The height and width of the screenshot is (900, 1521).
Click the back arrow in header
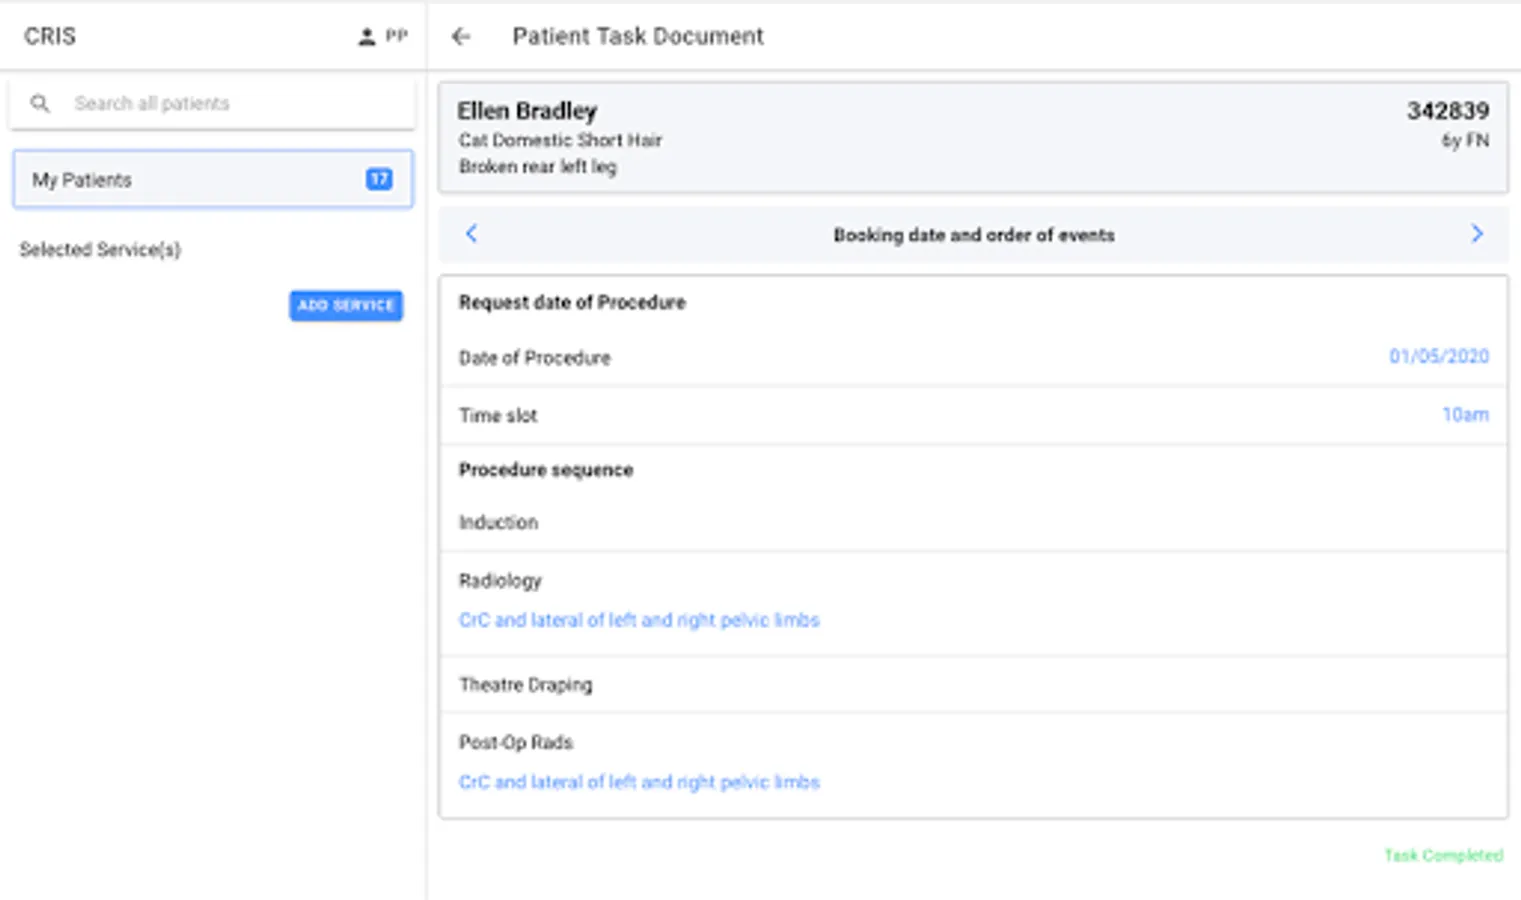(461, 37)
